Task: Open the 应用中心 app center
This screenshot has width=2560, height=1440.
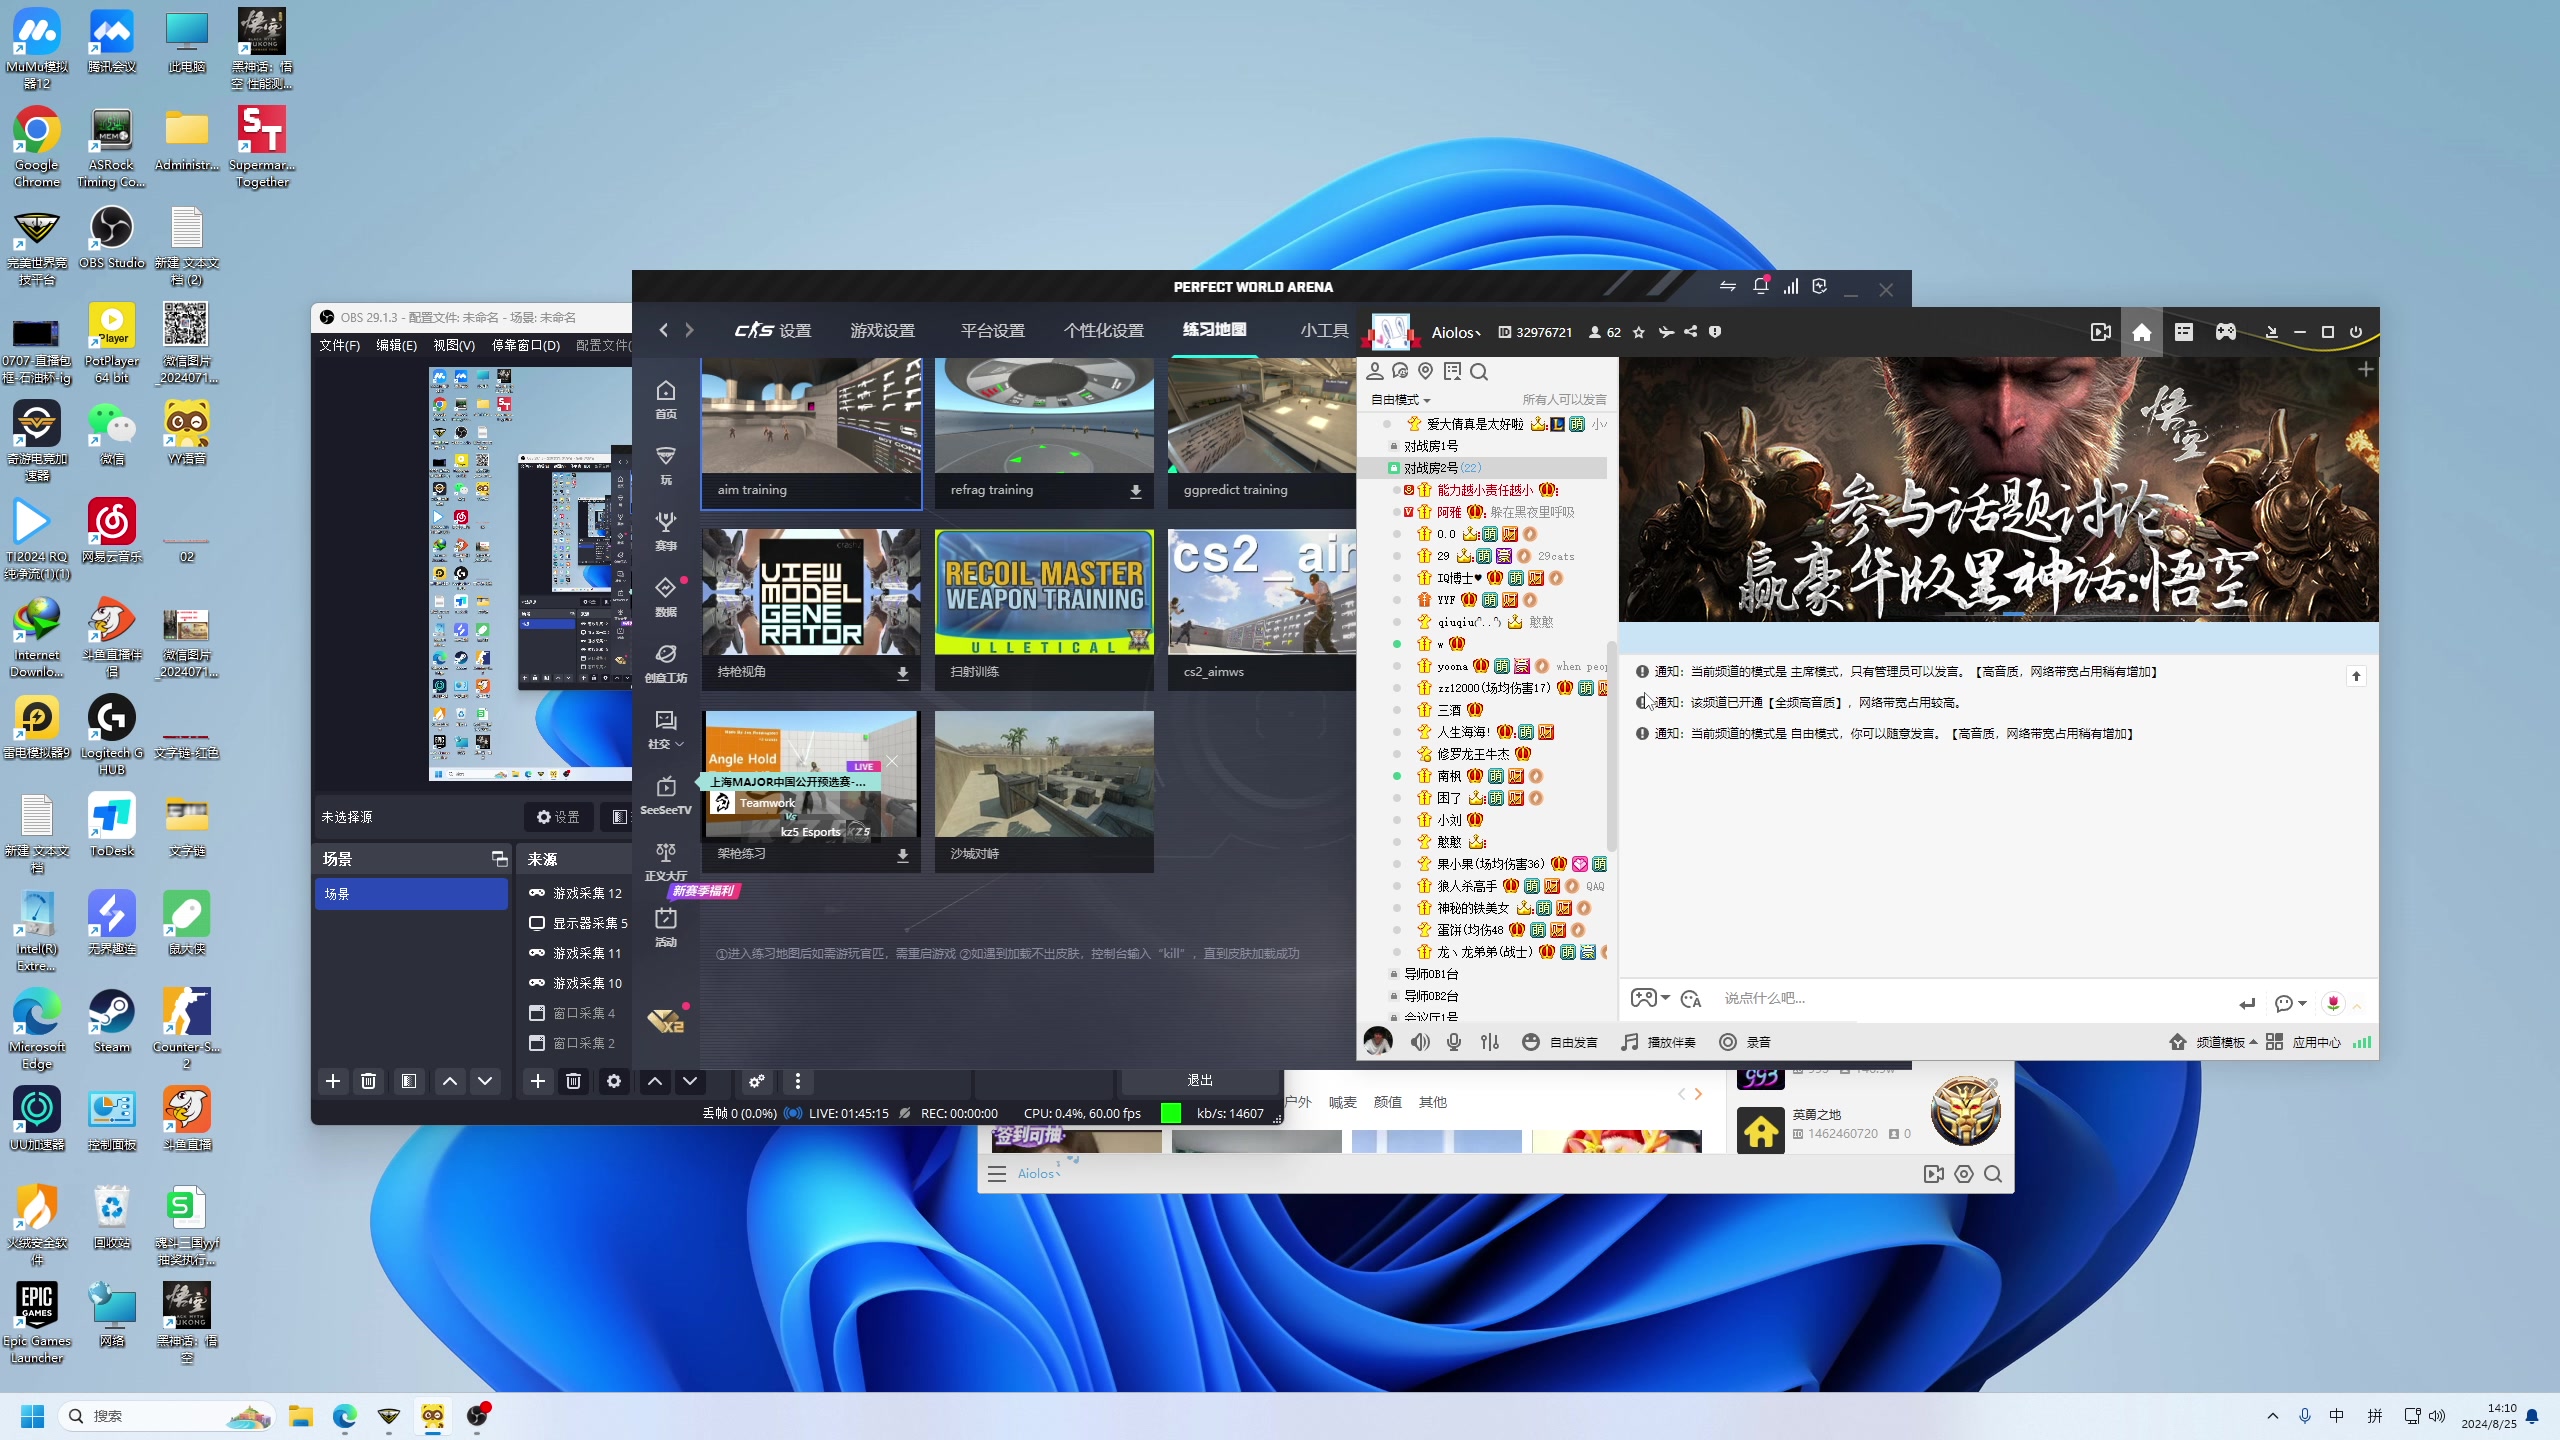Action: pyautogui.click(x=2304, y=1042)
